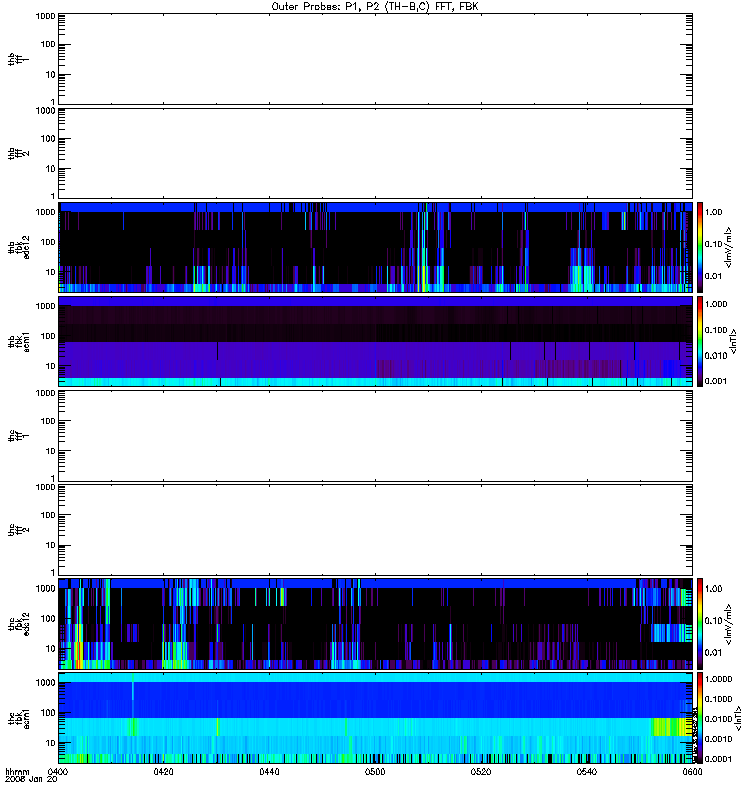The height and width of the screenshot is (800, 750).
Task: Click the '0.010' value on thb scm1 color bar
Action: point(716,356)
